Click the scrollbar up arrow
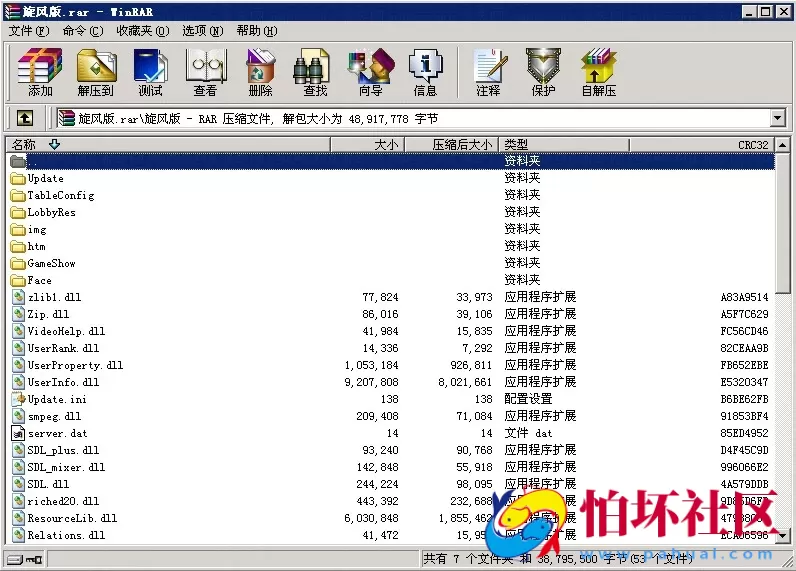 pyautogui.click(x=783, y=145)
